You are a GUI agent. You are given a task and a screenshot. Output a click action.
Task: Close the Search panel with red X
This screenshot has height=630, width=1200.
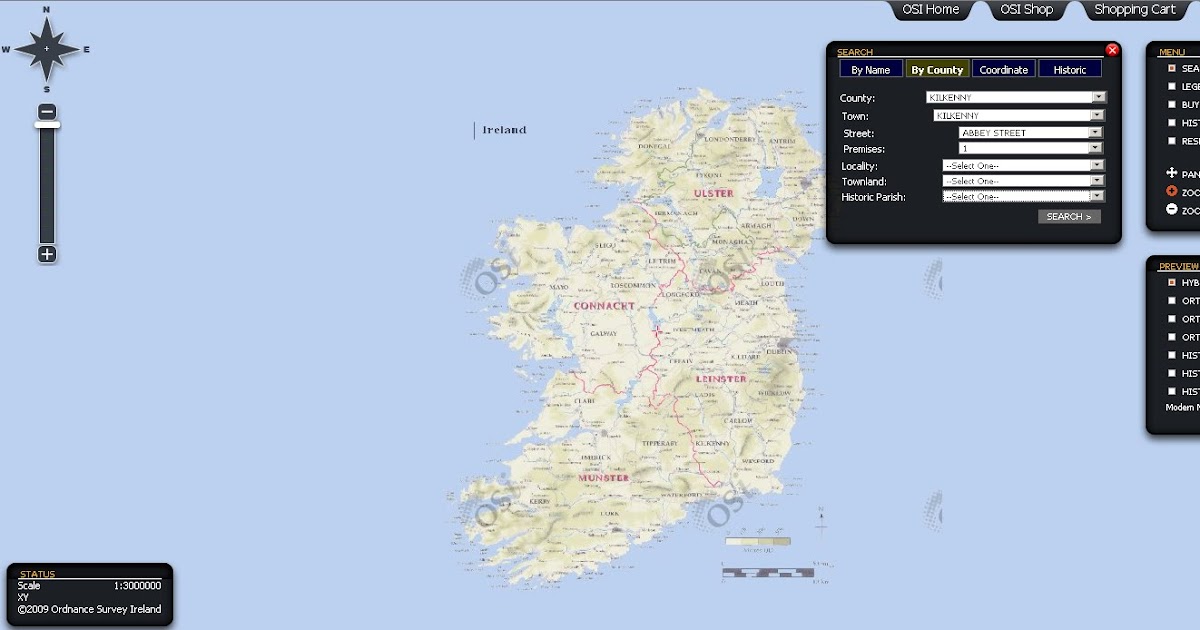(1112, 50)
